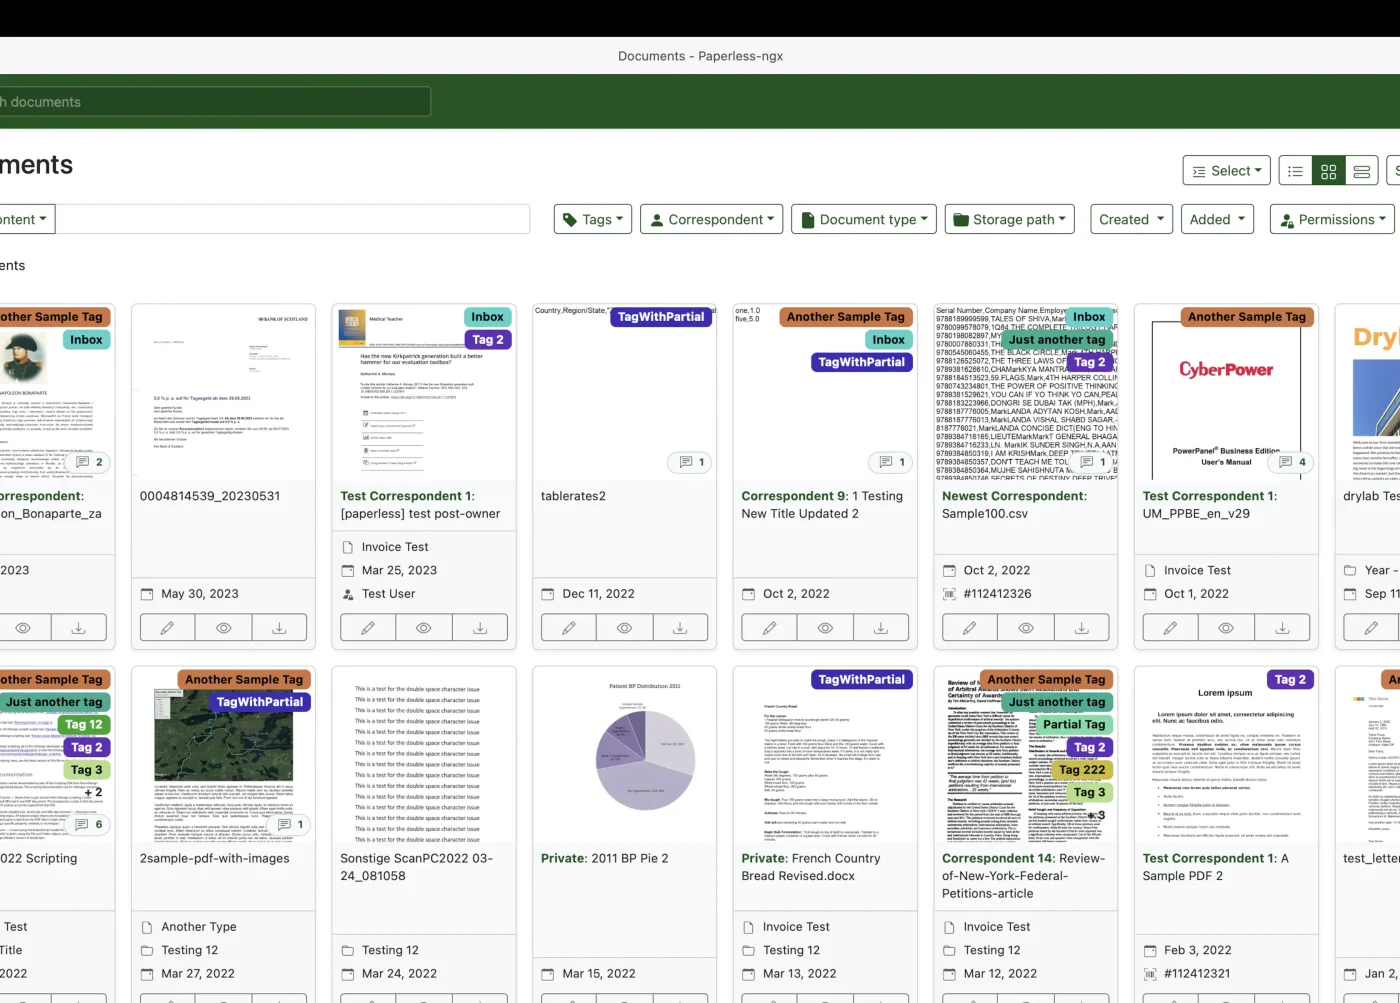Switch to the list view icon
Screen dimensions: 1400x1003
1295,171
